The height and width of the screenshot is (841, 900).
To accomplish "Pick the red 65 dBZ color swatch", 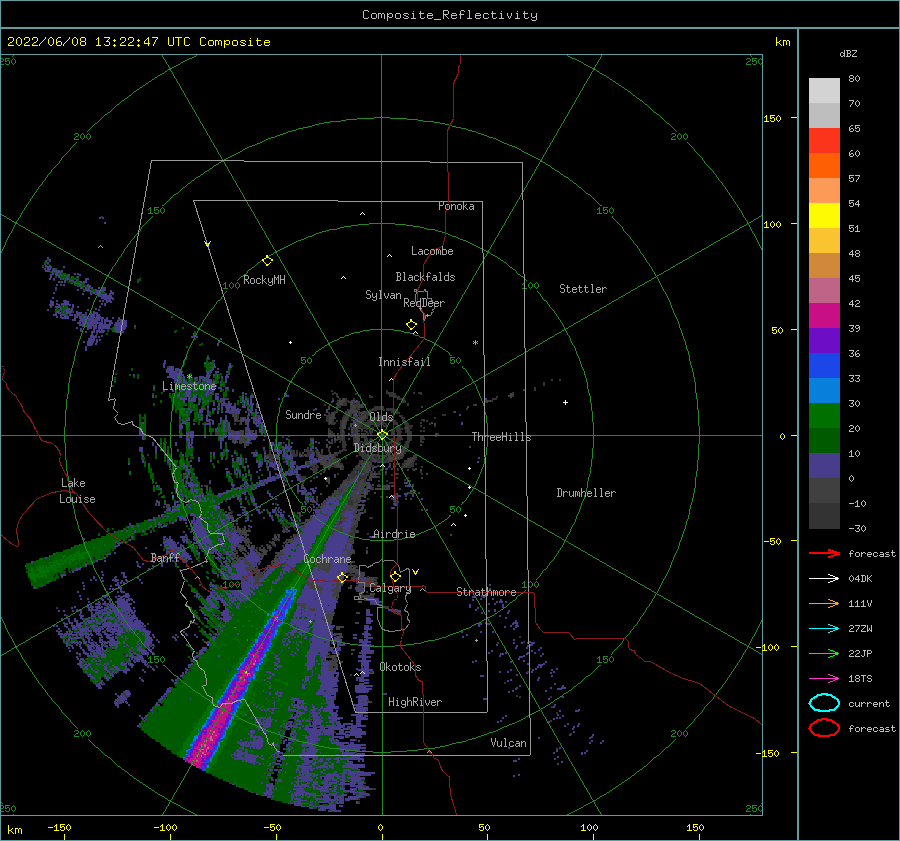I will click(x=824, y=141).
